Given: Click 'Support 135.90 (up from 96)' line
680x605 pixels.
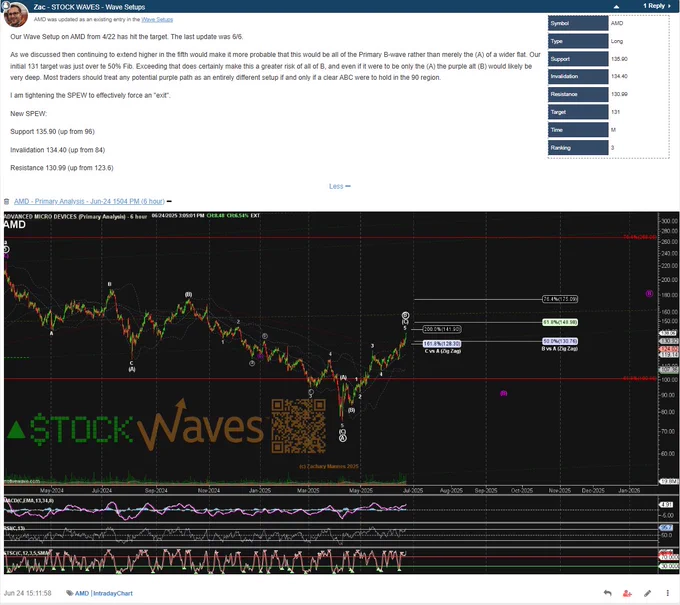Looking at the screenshot, I should click(x=52, y=131).
